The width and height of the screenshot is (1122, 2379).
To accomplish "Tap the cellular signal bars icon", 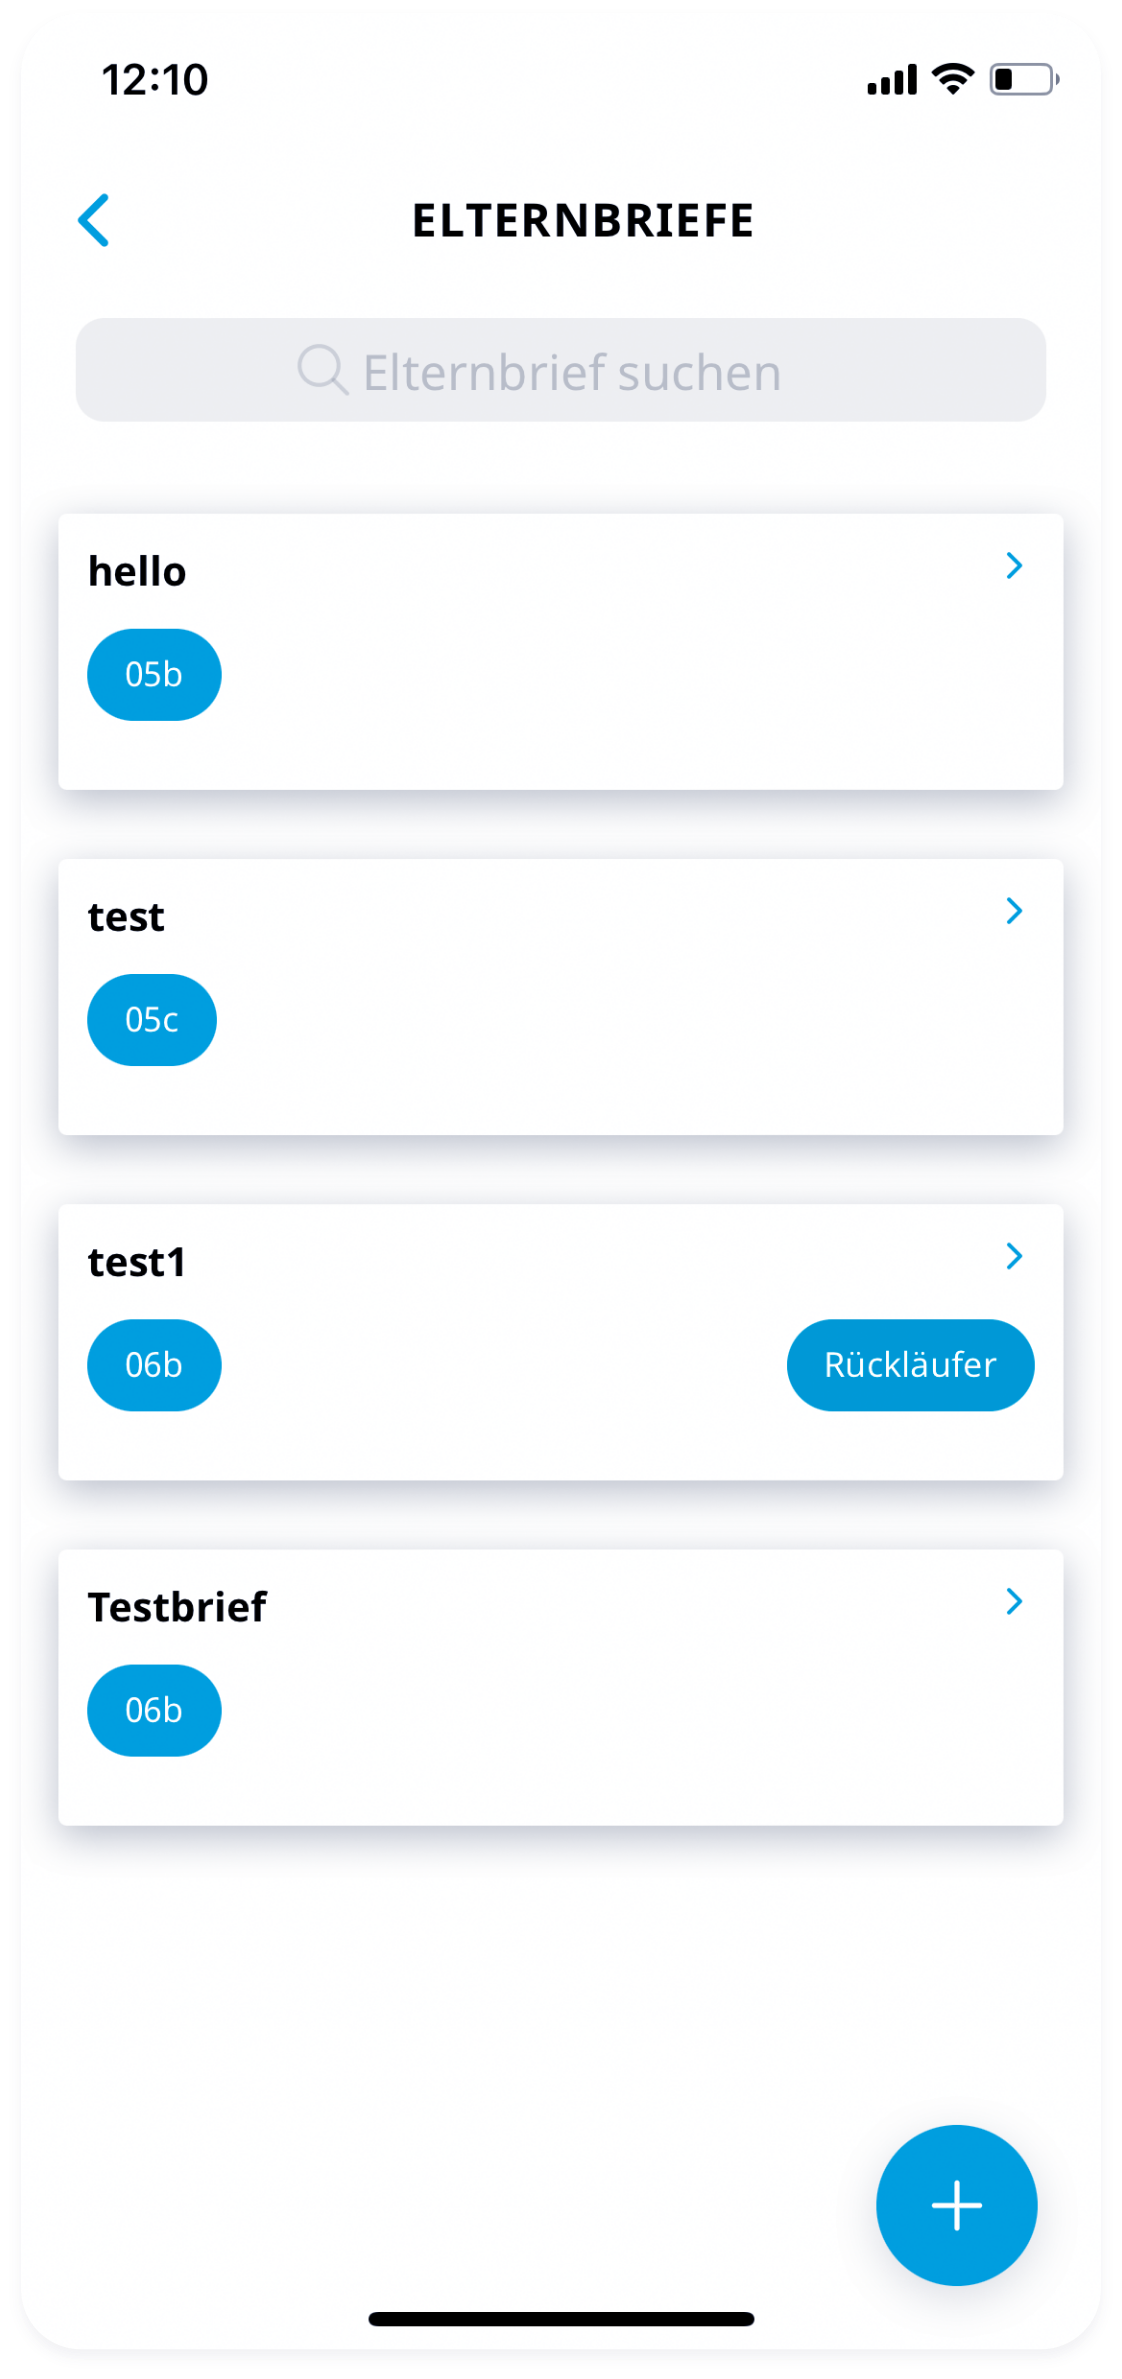I will click(x=892, y=80).
